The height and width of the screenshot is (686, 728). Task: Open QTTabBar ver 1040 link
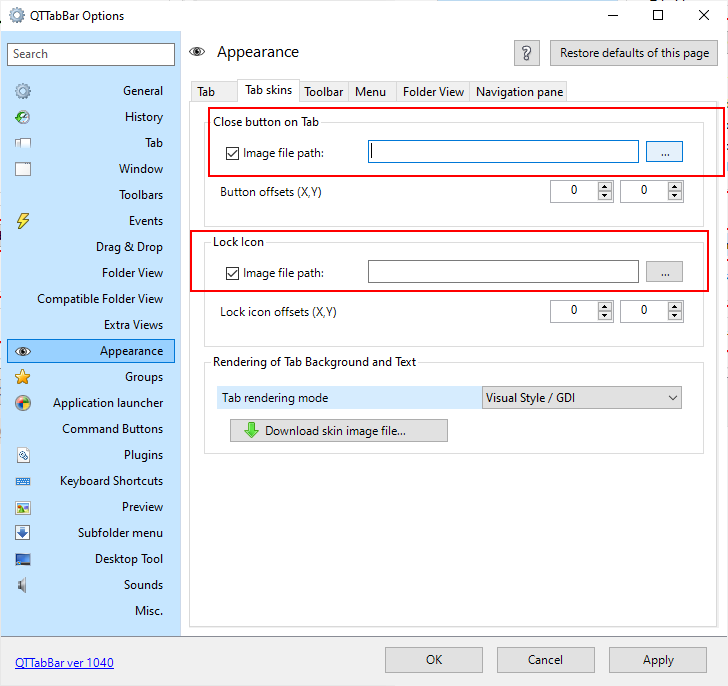(x=64, y=662)
